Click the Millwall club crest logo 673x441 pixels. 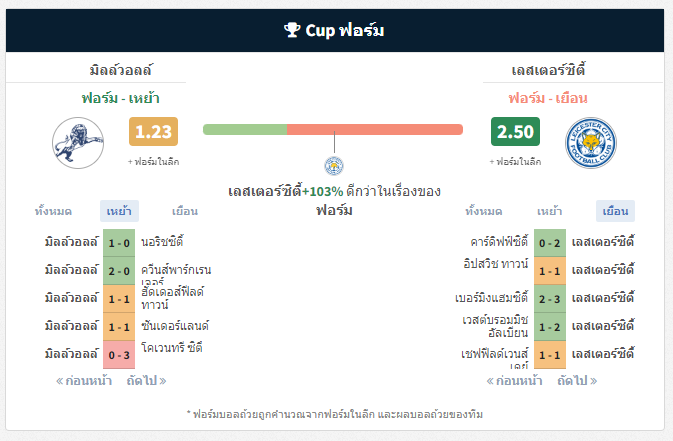point(78,143)
